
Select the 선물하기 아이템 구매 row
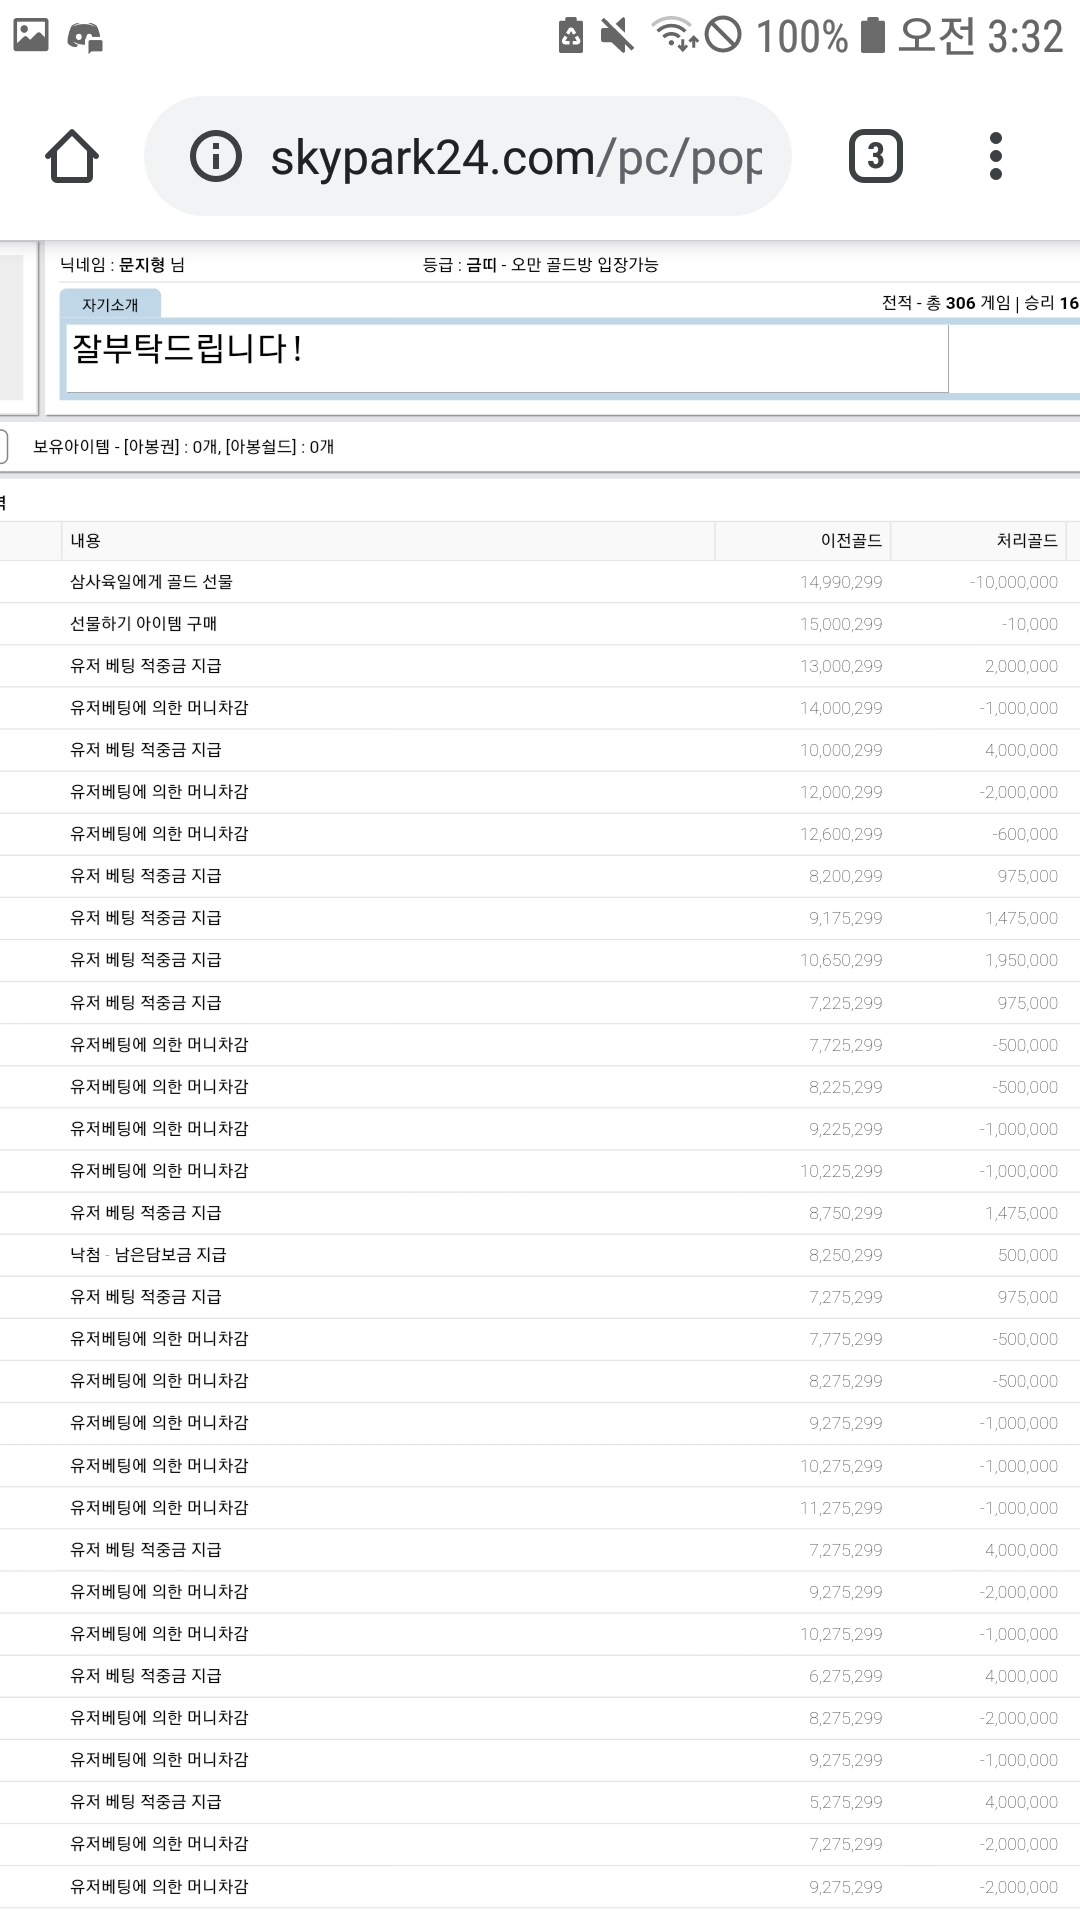point(143,624)
